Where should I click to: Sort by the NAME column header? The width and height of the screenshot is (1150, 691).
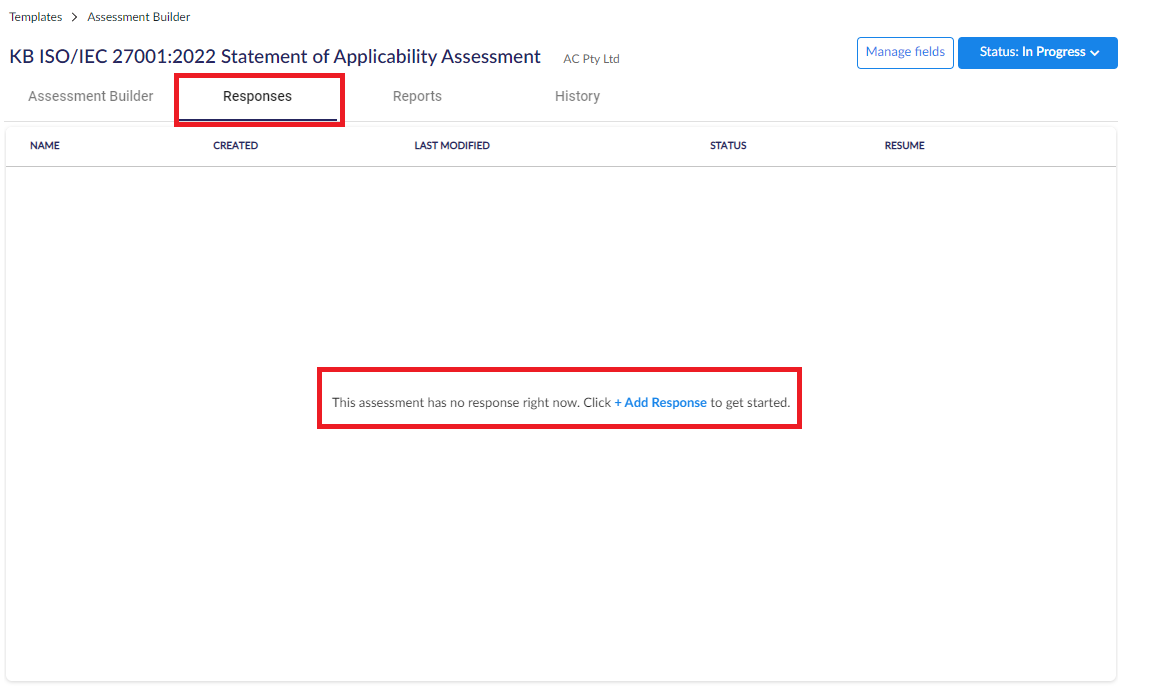click(x=45, y=146)
